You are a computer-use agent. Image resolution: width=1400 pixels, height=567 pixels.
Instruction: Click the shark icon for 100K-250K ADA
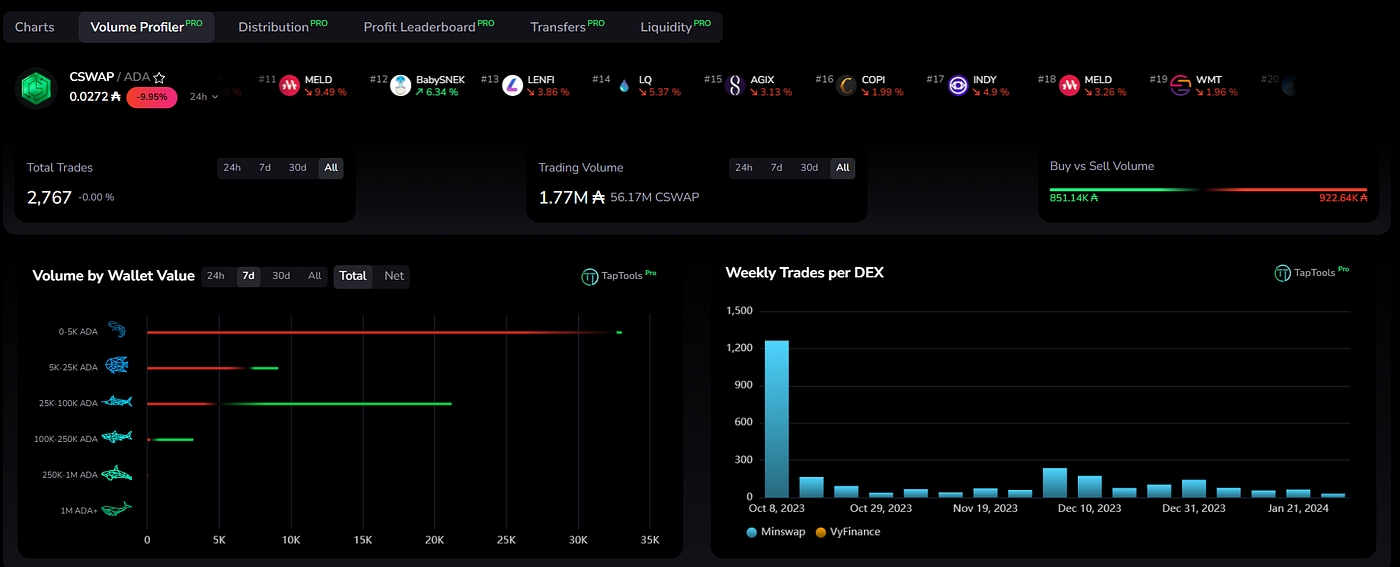pyautogui.click(x=117, y=438)
